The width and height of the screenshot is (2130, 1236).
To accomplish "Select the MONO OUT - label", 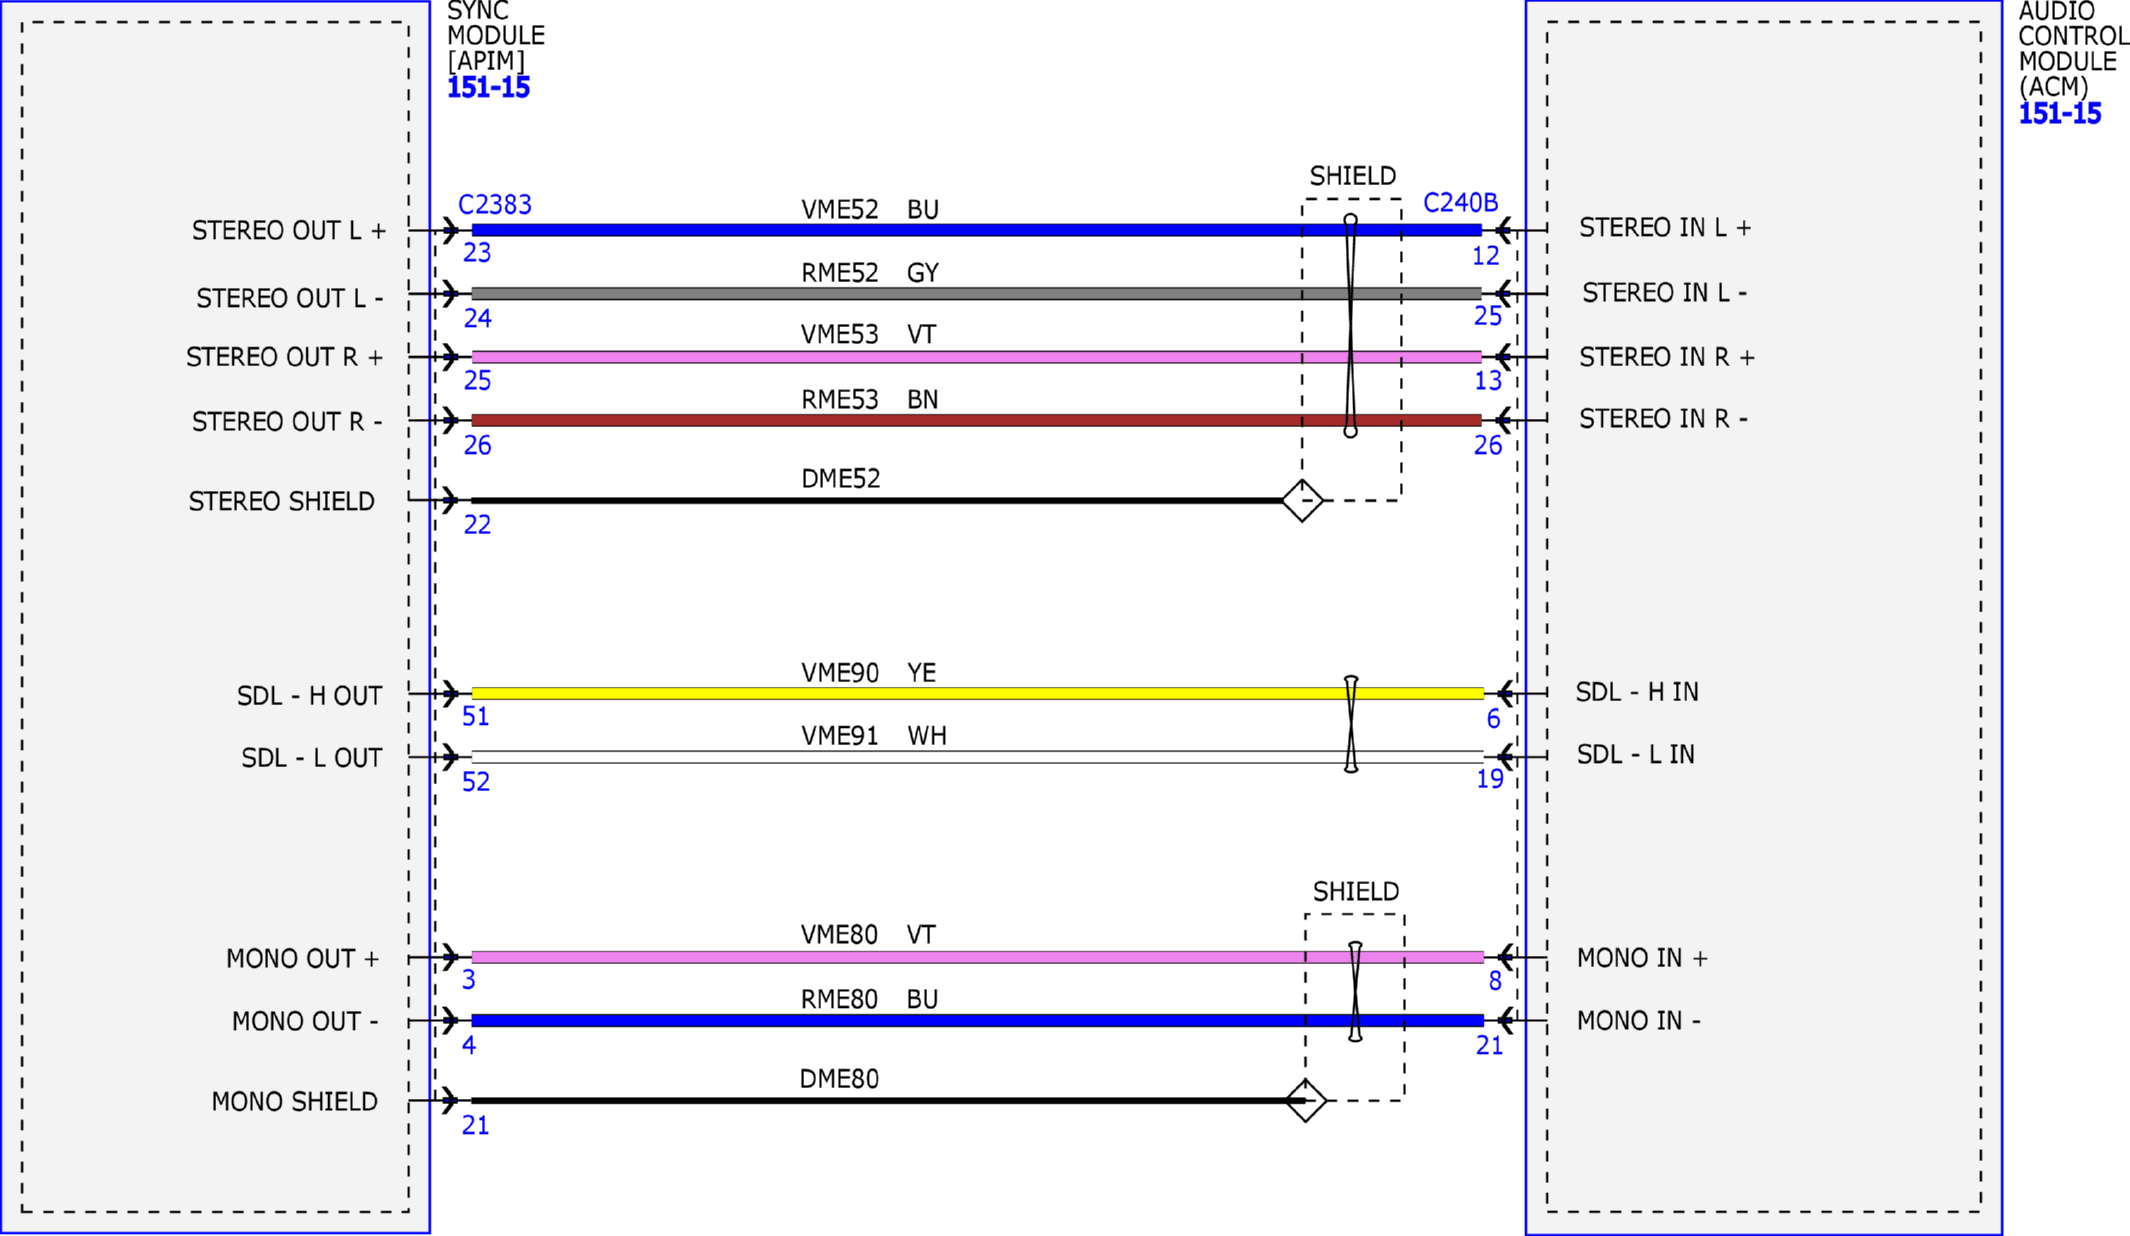I will point(305,1022).
